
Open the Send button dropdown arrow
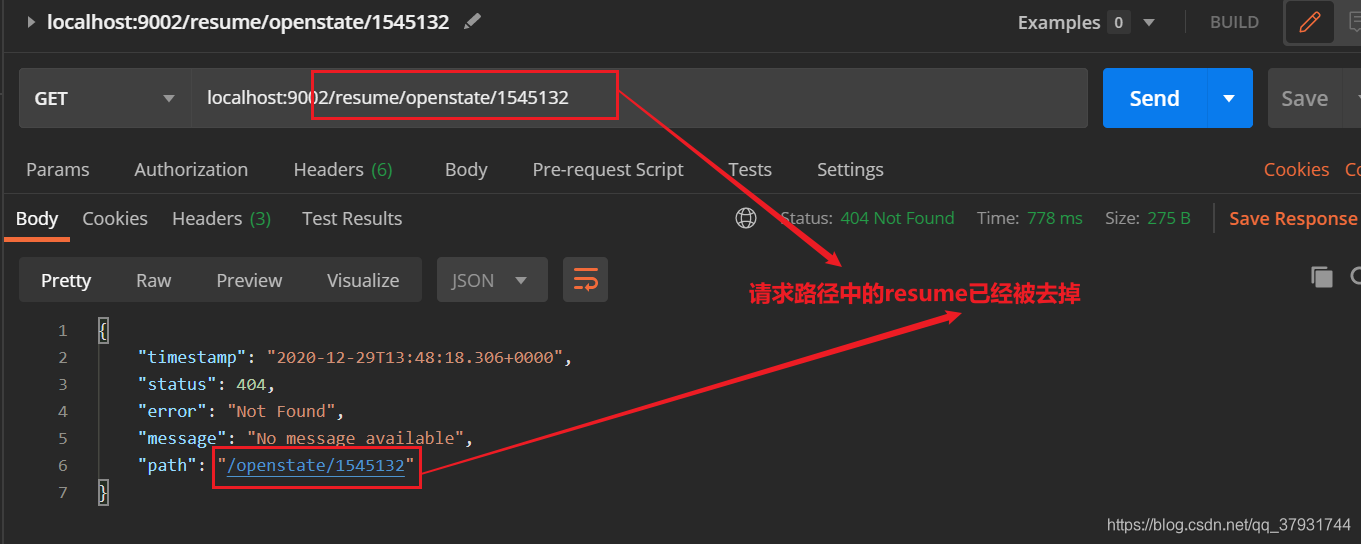1230,98
